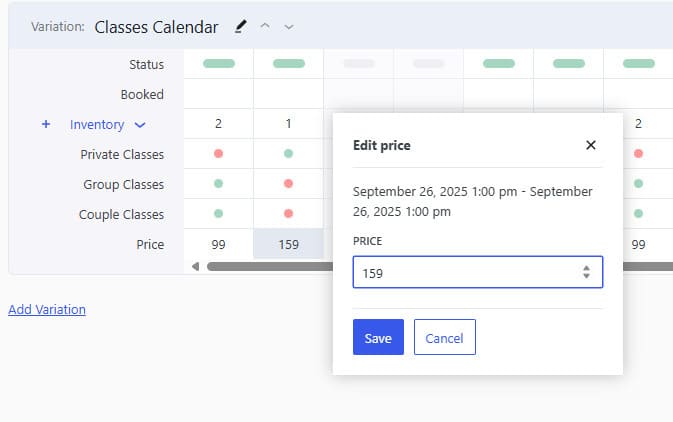673x422 pixels.
Task: Save the edited price
Action: point(378,338)
